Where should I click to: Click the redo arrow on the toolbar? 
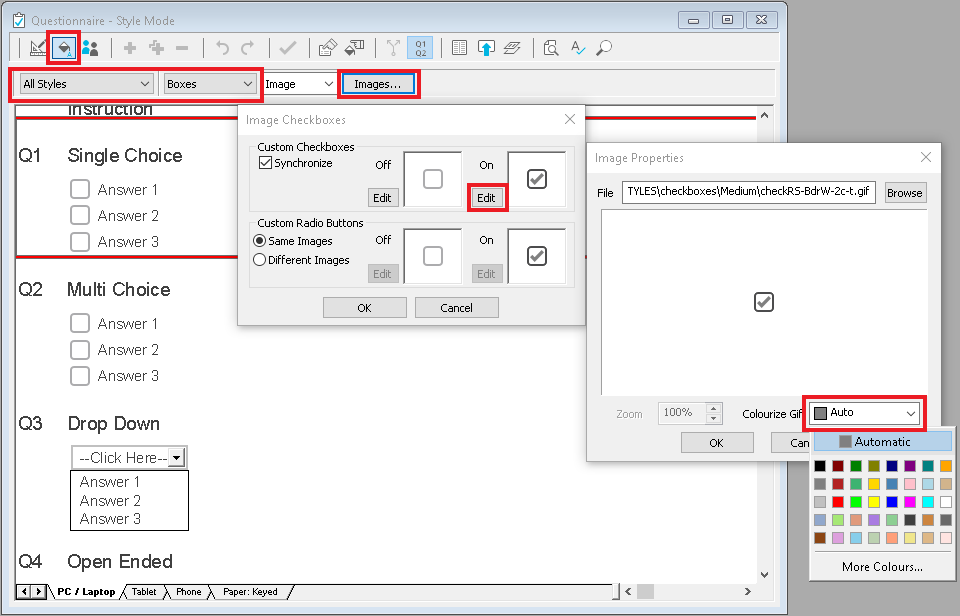point(249,47)
